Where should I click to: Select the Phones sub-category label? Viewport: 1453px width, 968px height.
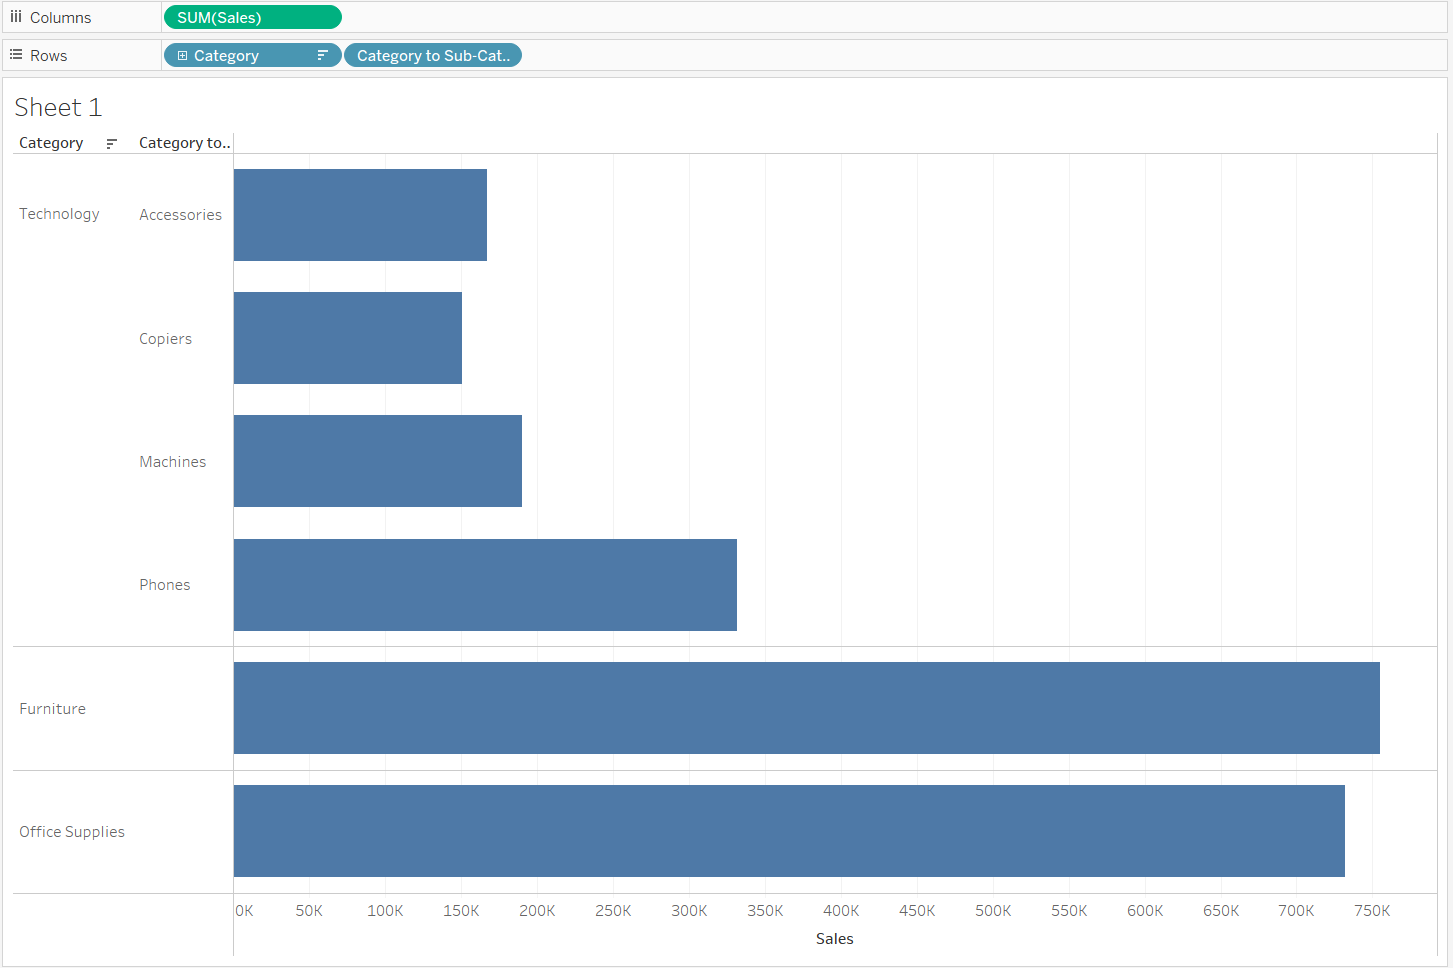164,585
